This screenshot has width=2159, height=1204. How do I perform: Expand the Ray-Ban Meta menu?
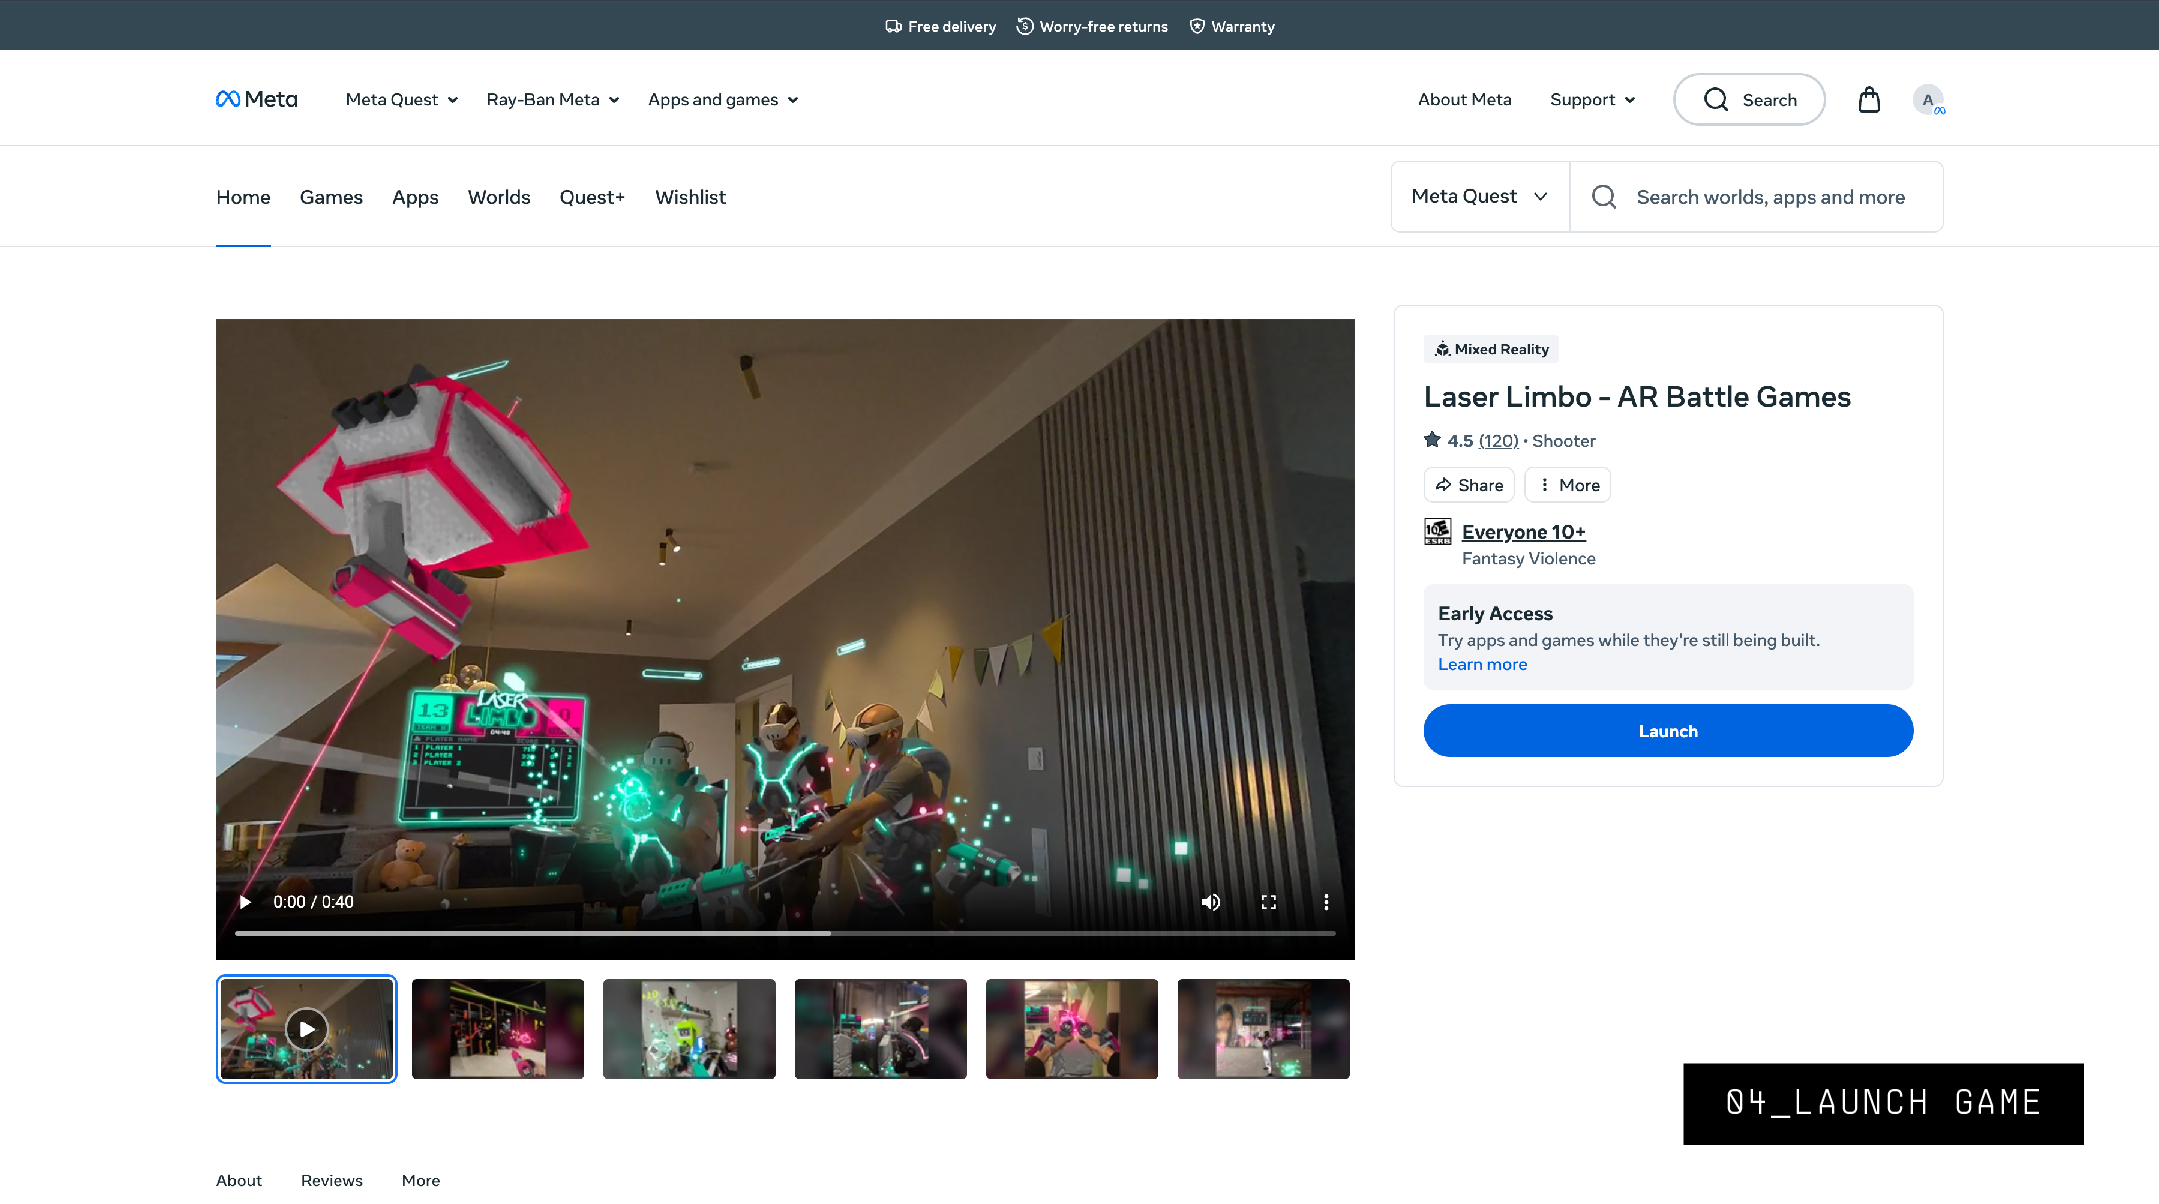point(553,99)
